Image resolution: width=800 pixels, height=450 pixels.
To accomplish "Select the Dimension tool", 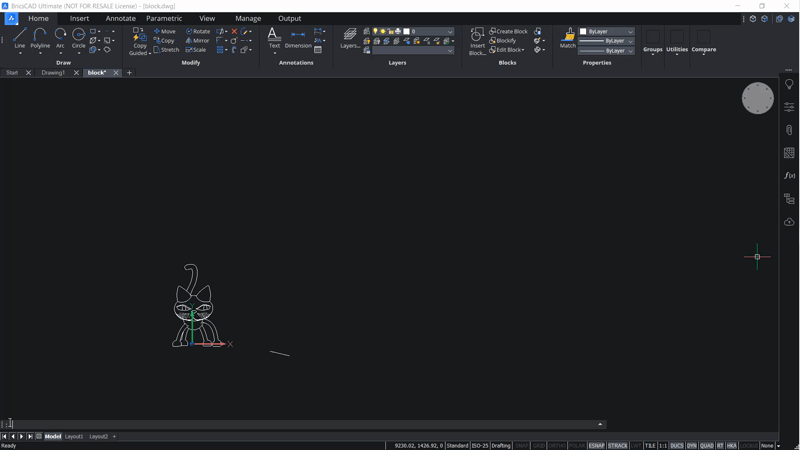I will tap(298, 38).
